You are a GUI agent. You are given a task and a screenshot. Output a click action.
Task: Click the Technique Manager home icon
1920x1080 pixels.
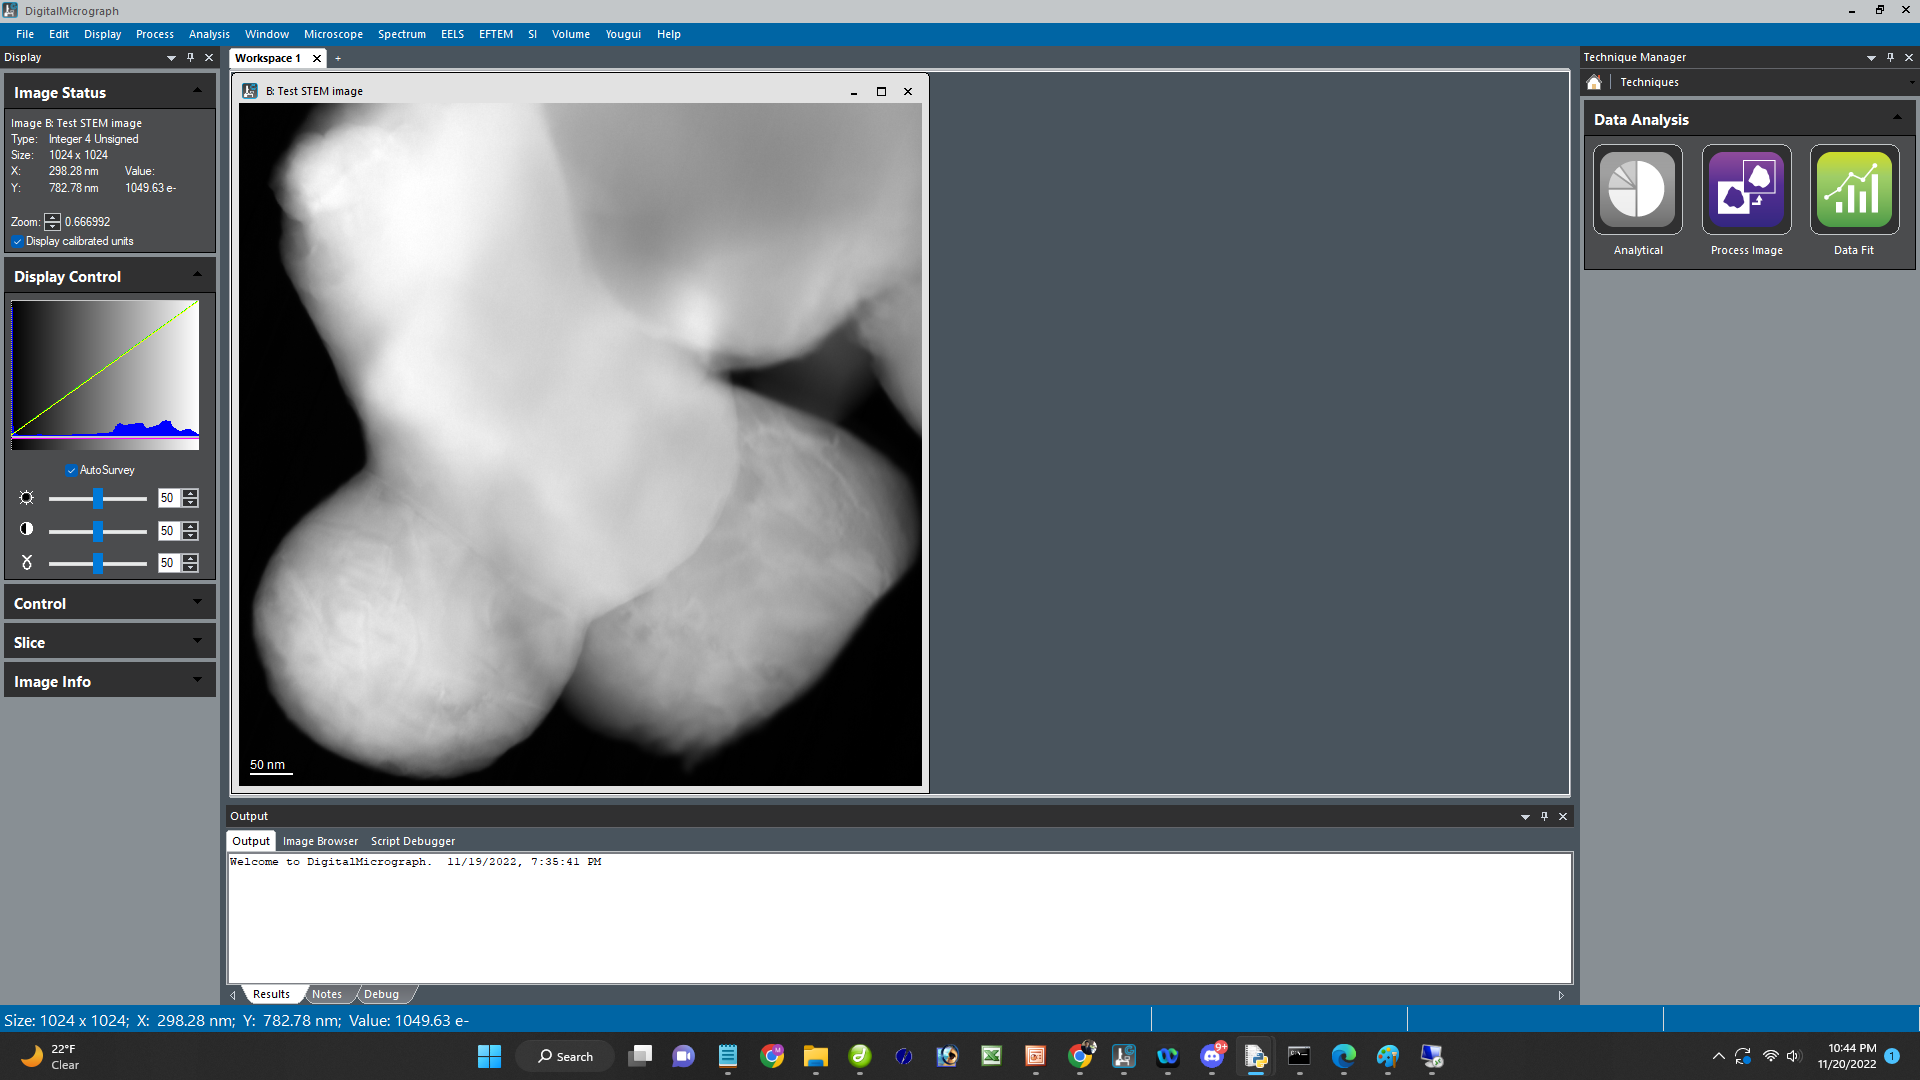[x=1596, y=82]
